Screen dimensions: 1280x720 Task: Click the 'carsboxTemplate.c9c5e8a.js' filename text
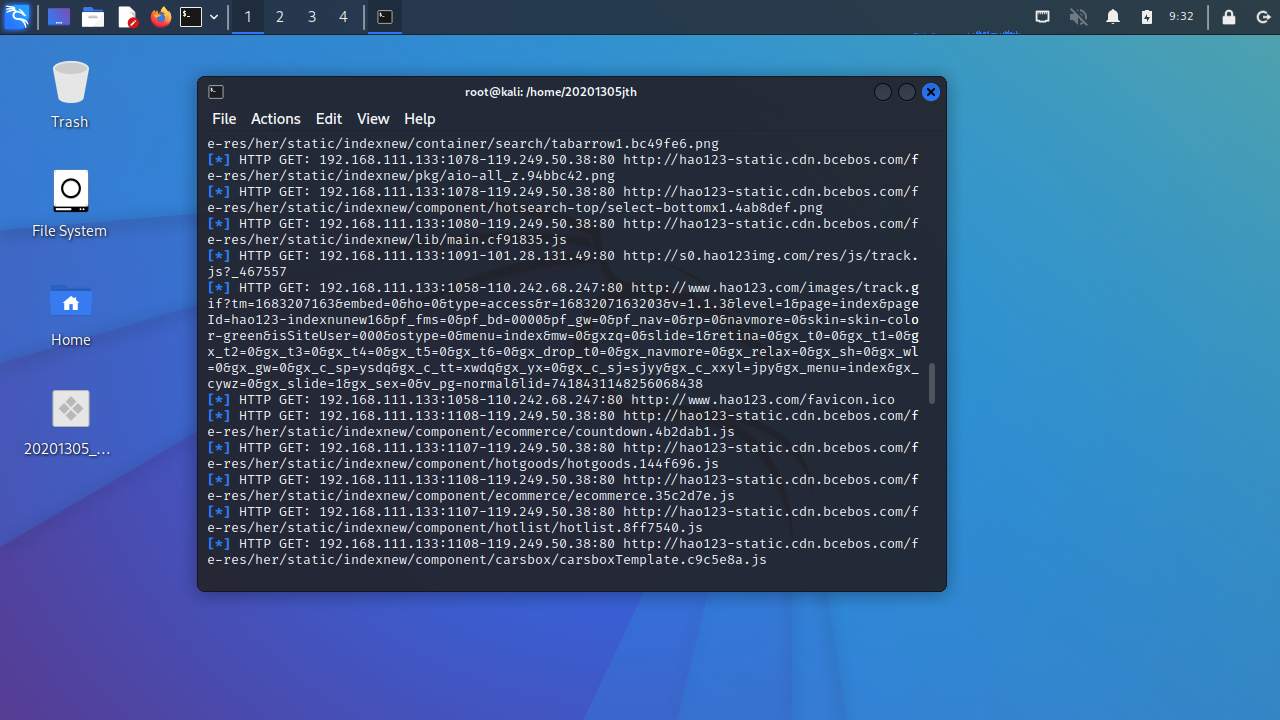pyautogui.click(x=663, y=560)
